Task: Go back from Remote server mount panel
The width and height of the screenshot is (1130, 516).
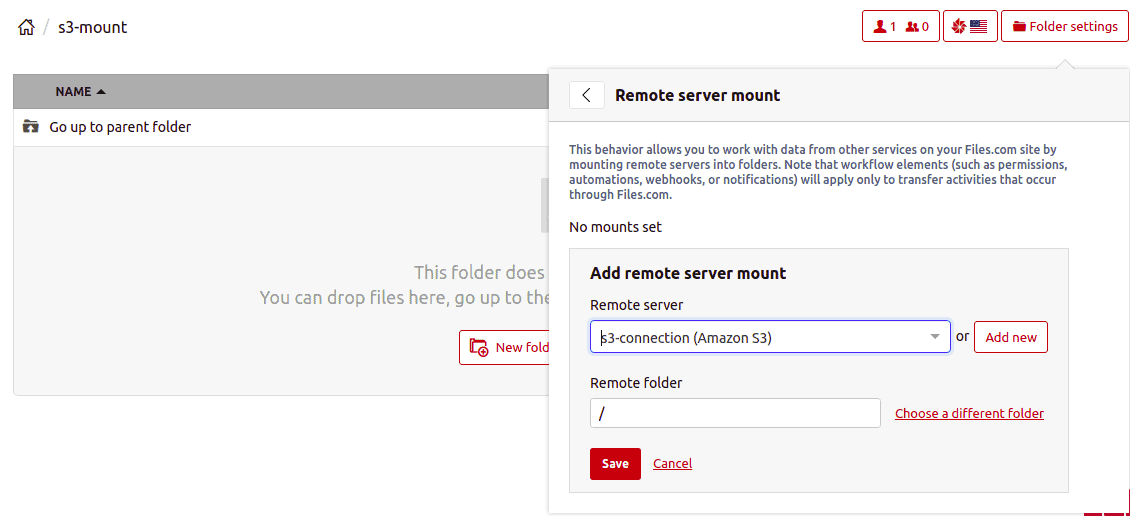Action: point(587,95)
